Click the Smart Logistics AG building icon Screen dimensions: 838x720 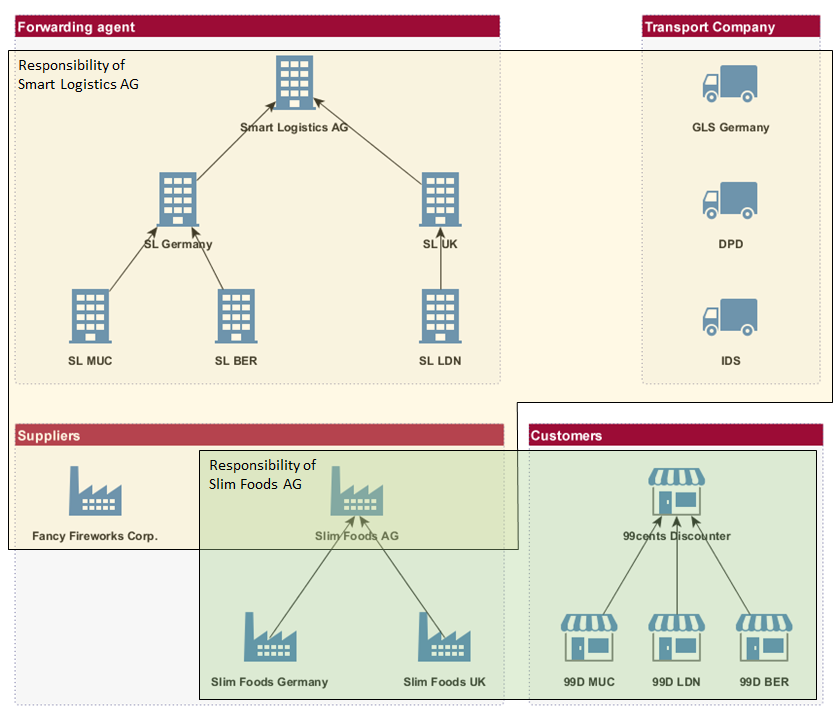(294, 82)
